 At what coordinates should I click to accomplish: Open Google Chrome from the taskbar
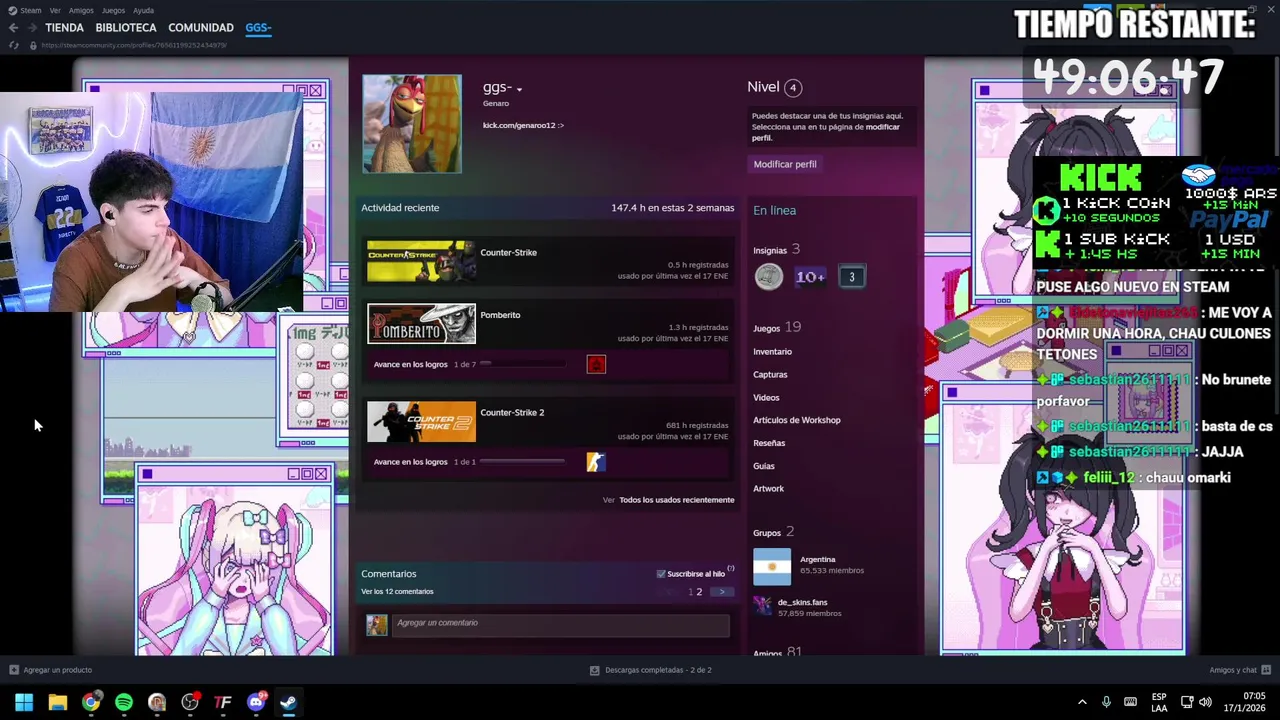click(x=91, y=702)
